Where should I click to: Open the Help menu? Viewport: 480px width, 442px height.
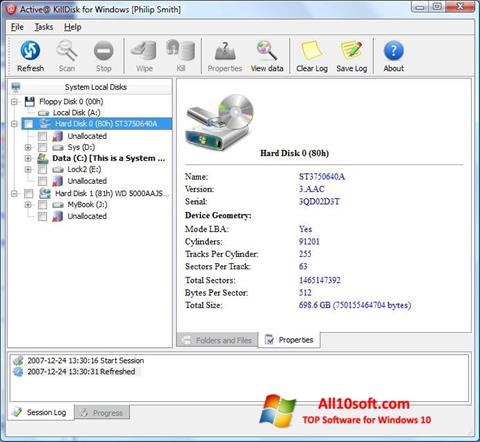73,27
